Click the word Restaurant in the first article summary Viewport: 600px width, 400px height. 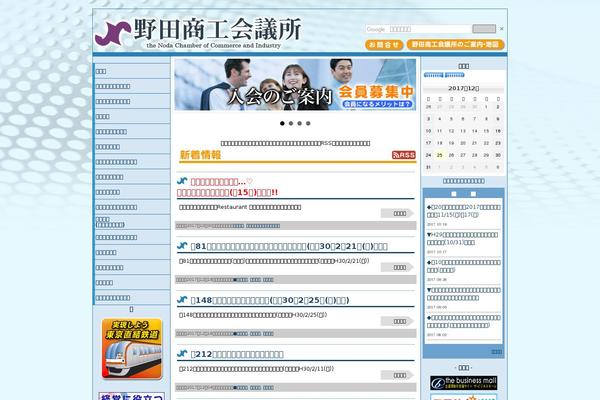232,207
